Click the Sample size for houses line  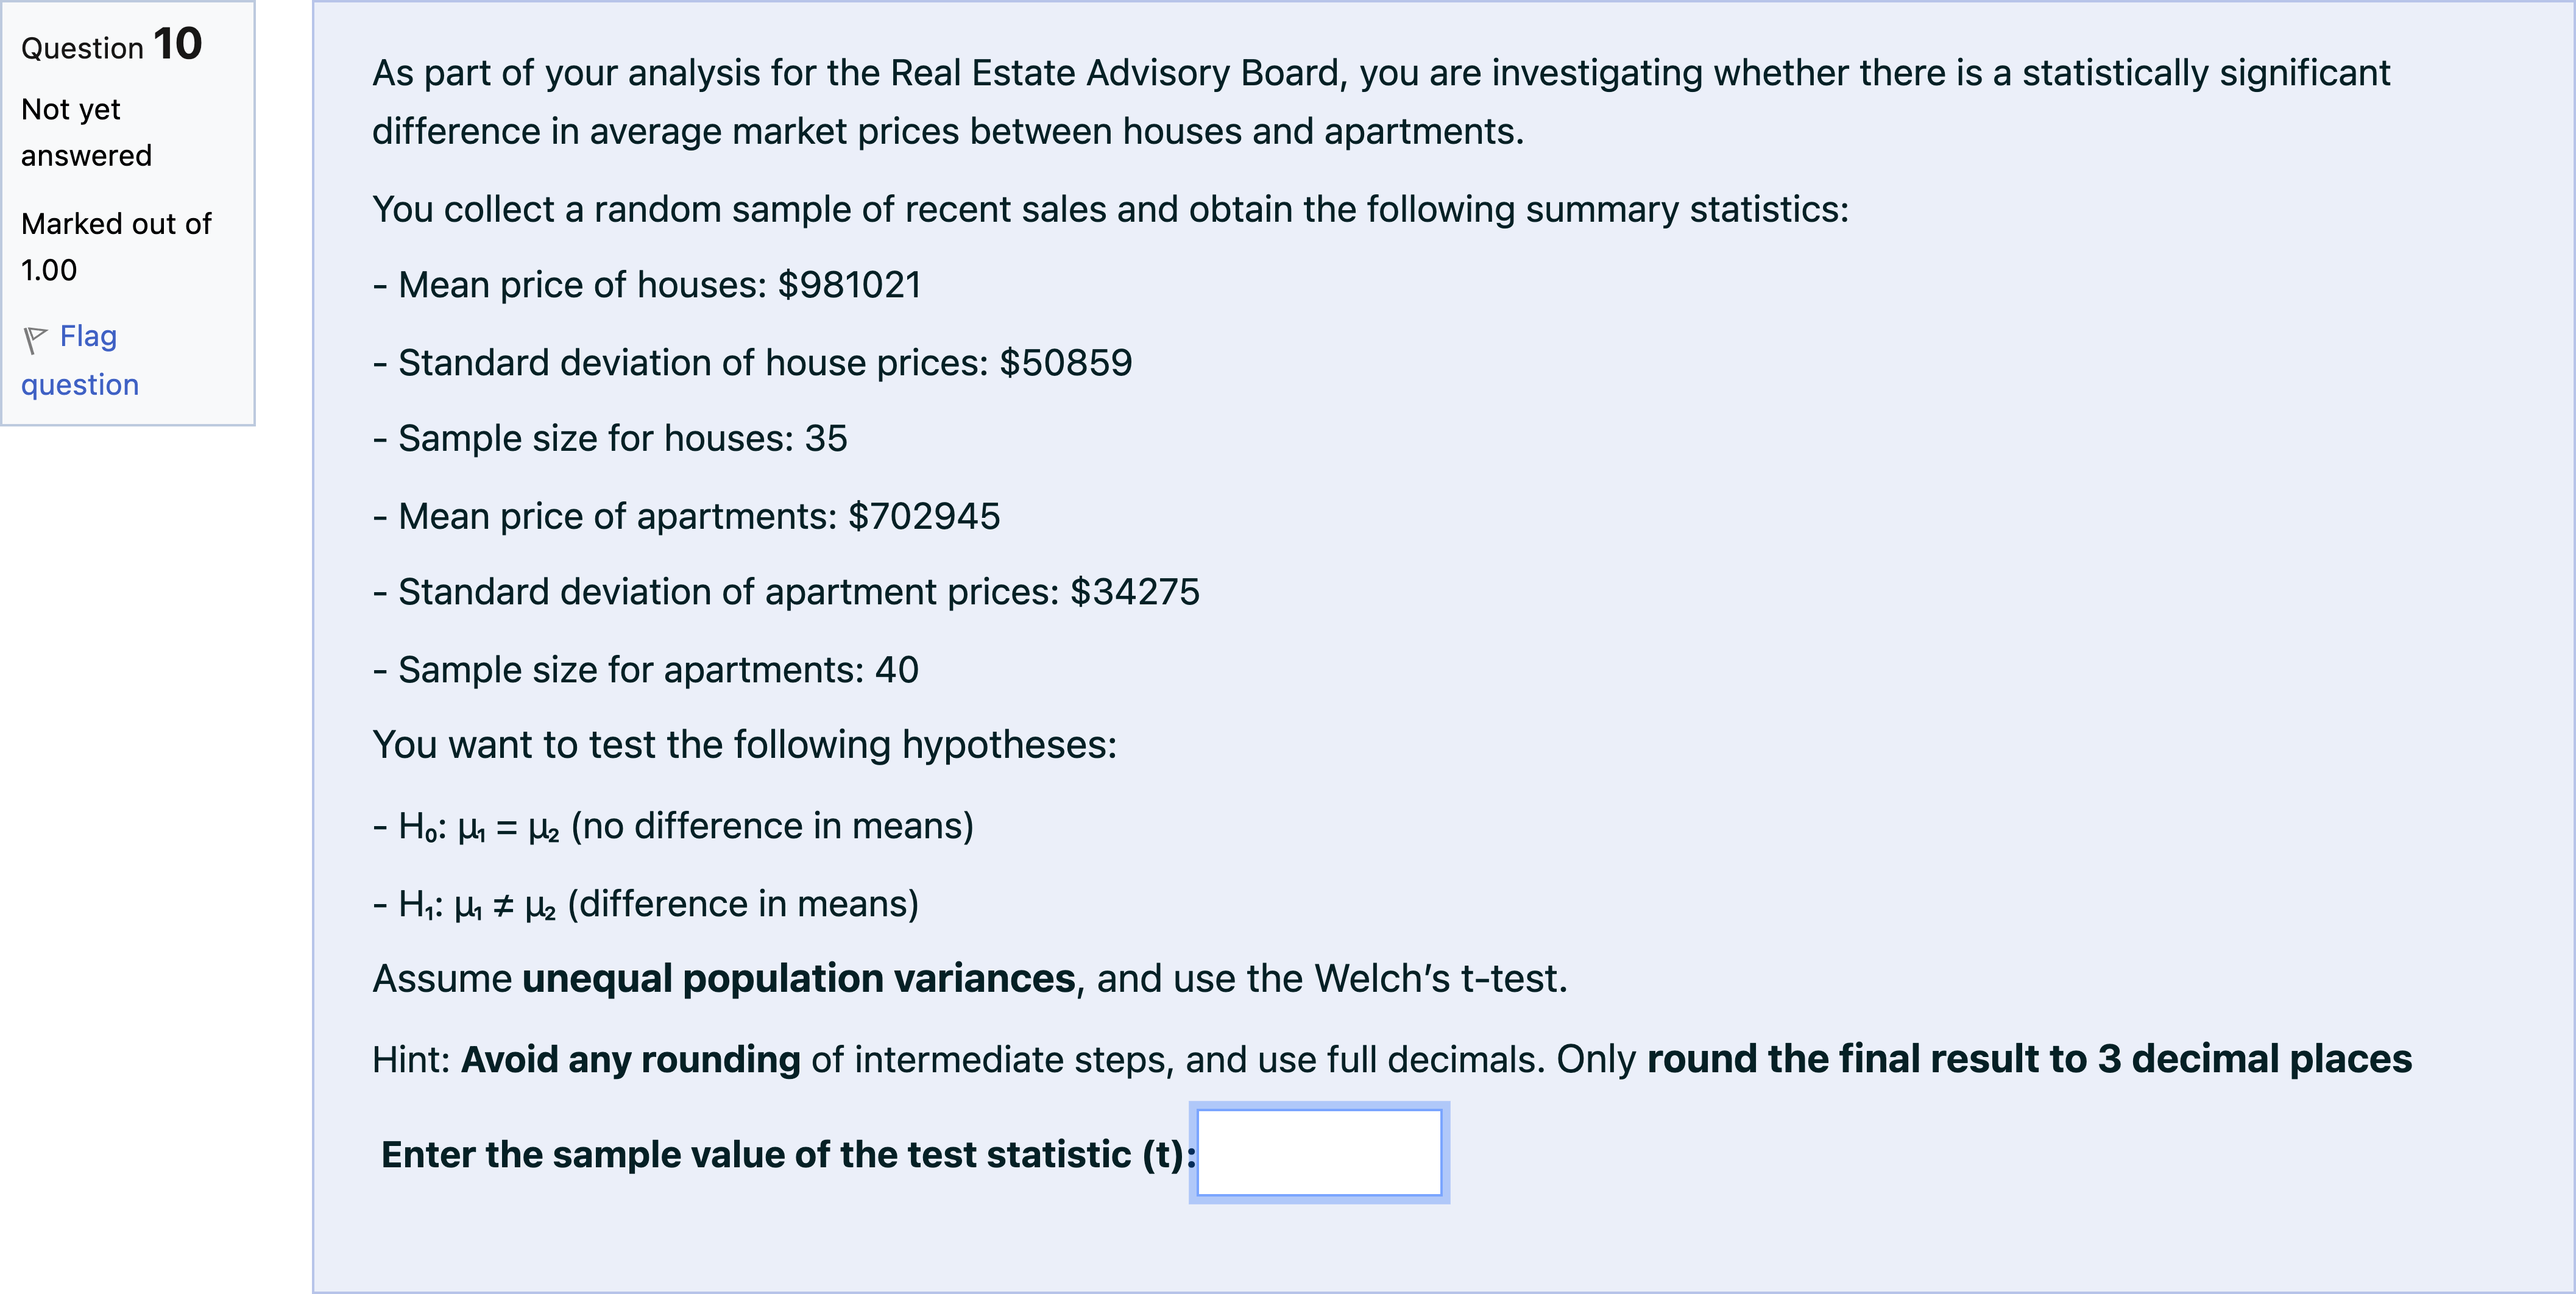coord(610,439)
